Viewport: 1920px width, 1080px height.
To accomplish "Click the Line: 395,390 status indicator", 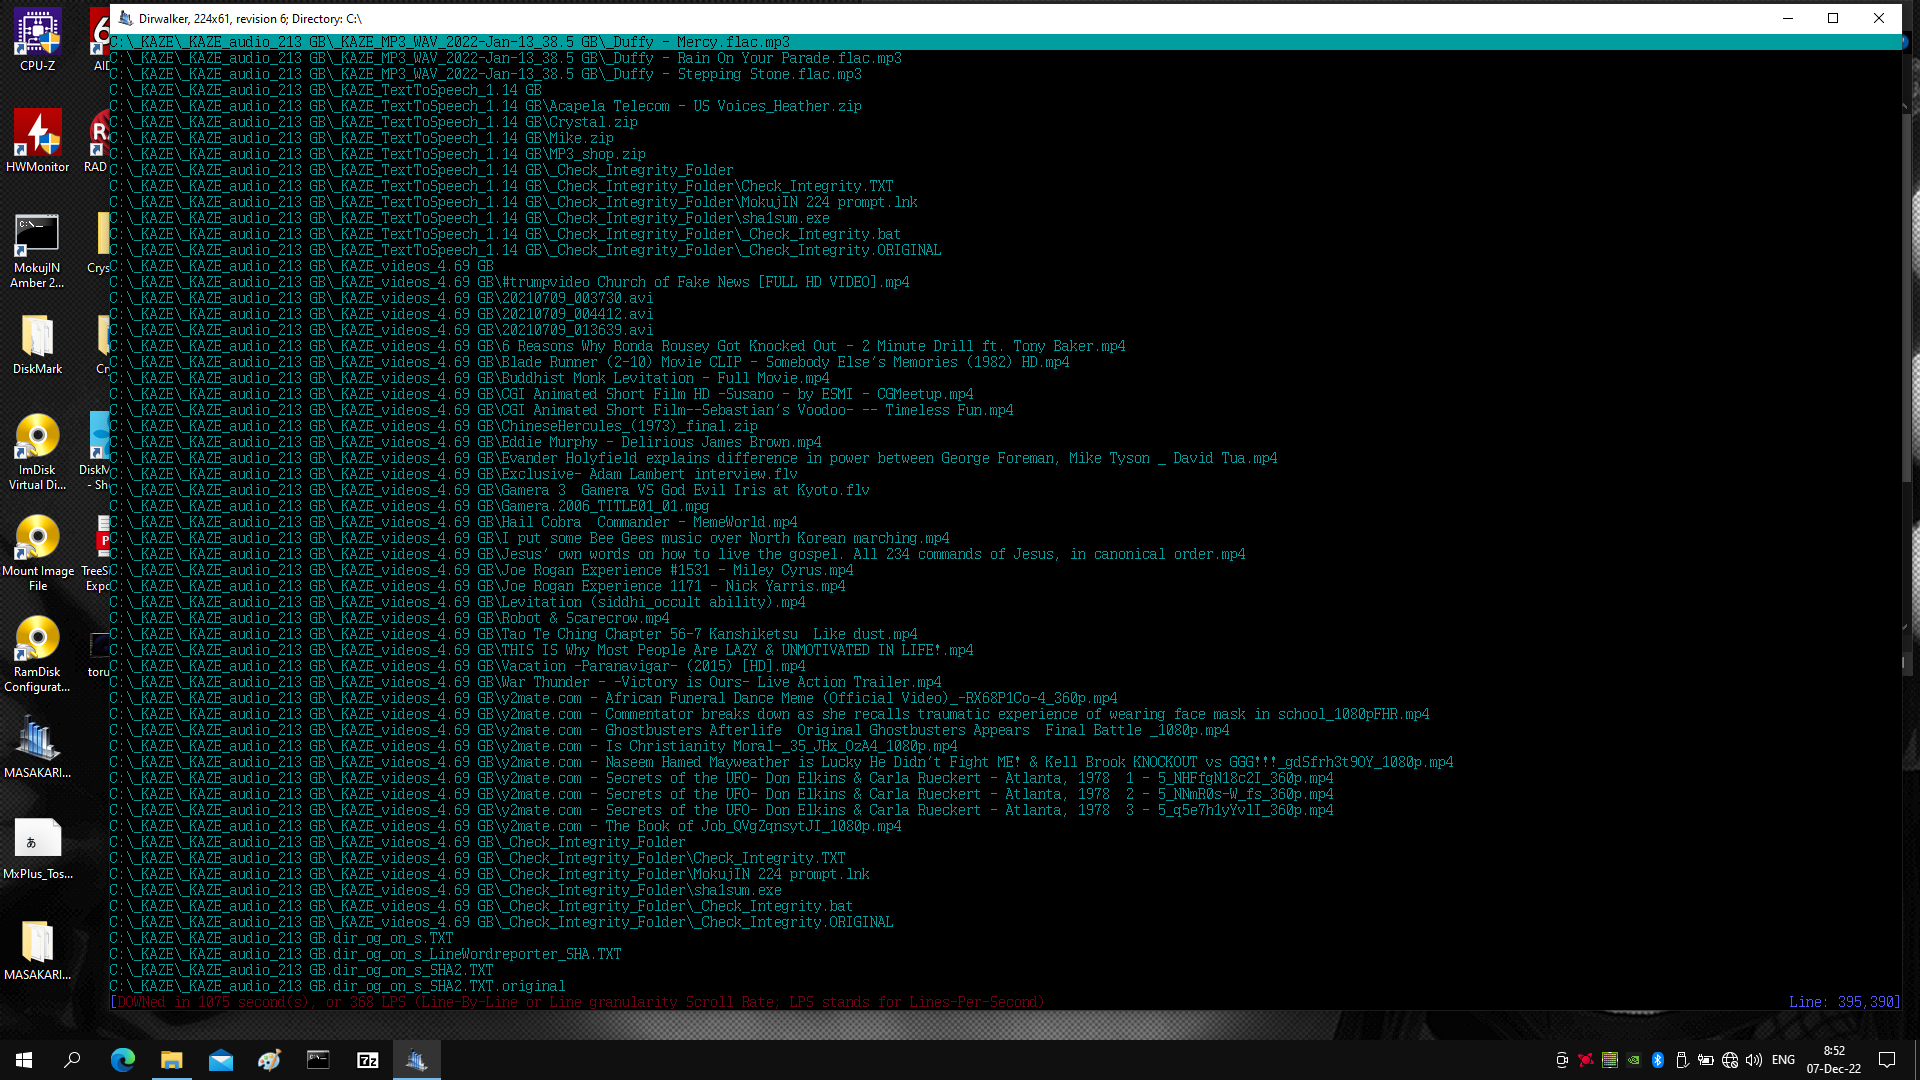I will pos(1844,1002).
